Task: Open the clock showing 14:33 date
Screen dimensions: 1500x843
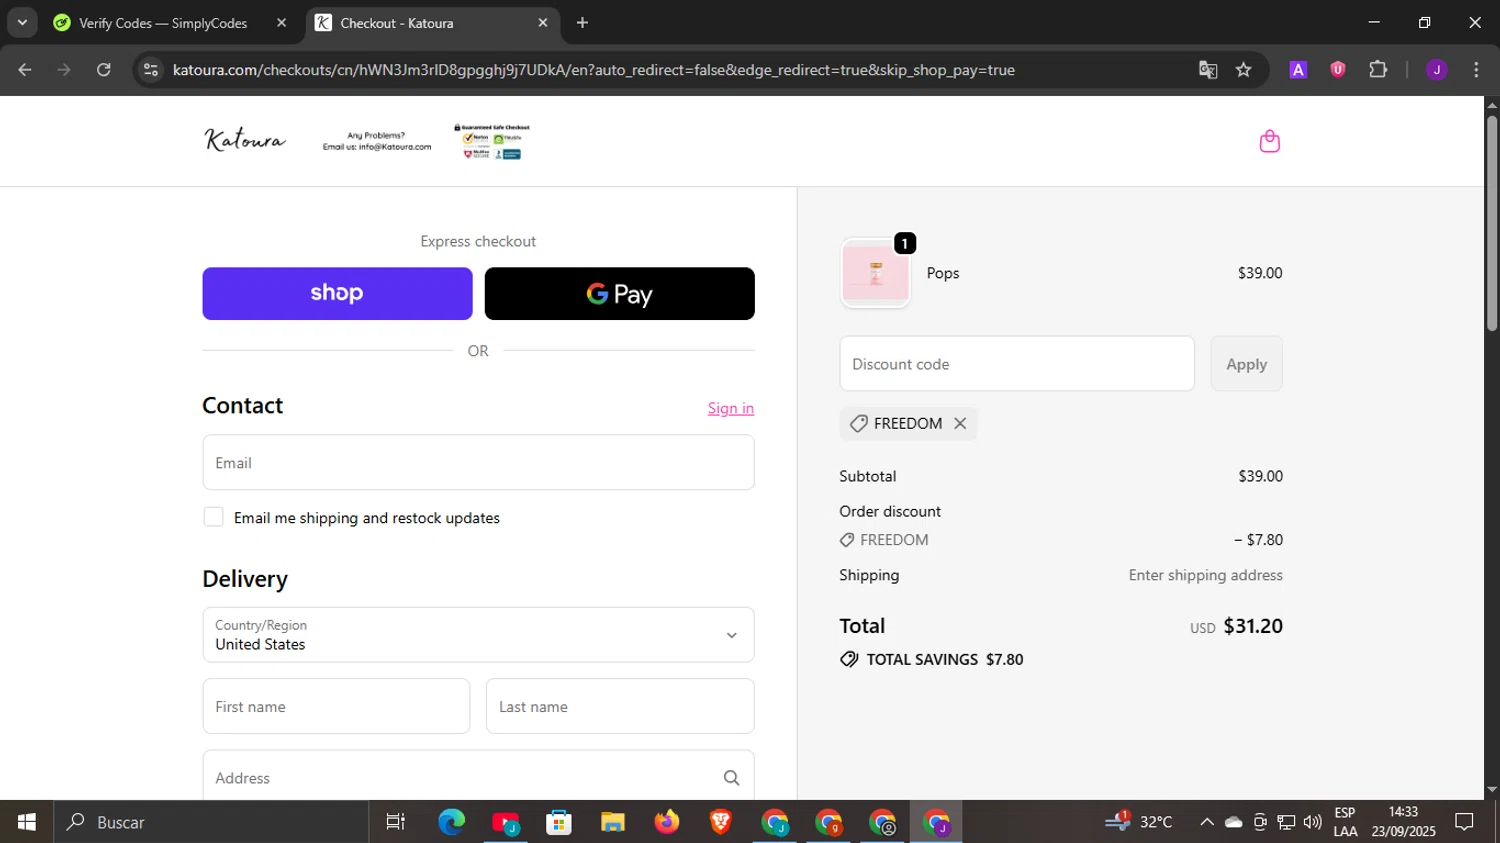Action: pos(1404,822)
